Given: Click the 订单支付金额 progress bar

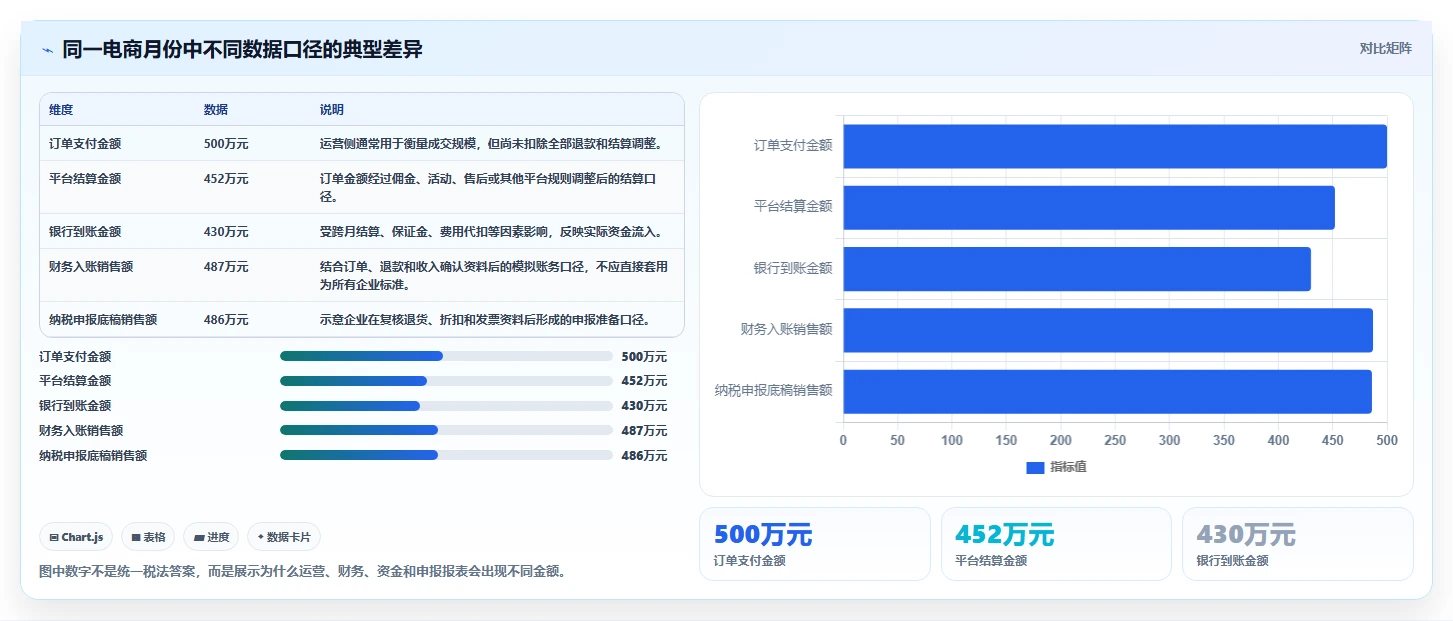Looking at the screenshot, I should [446, 356].
